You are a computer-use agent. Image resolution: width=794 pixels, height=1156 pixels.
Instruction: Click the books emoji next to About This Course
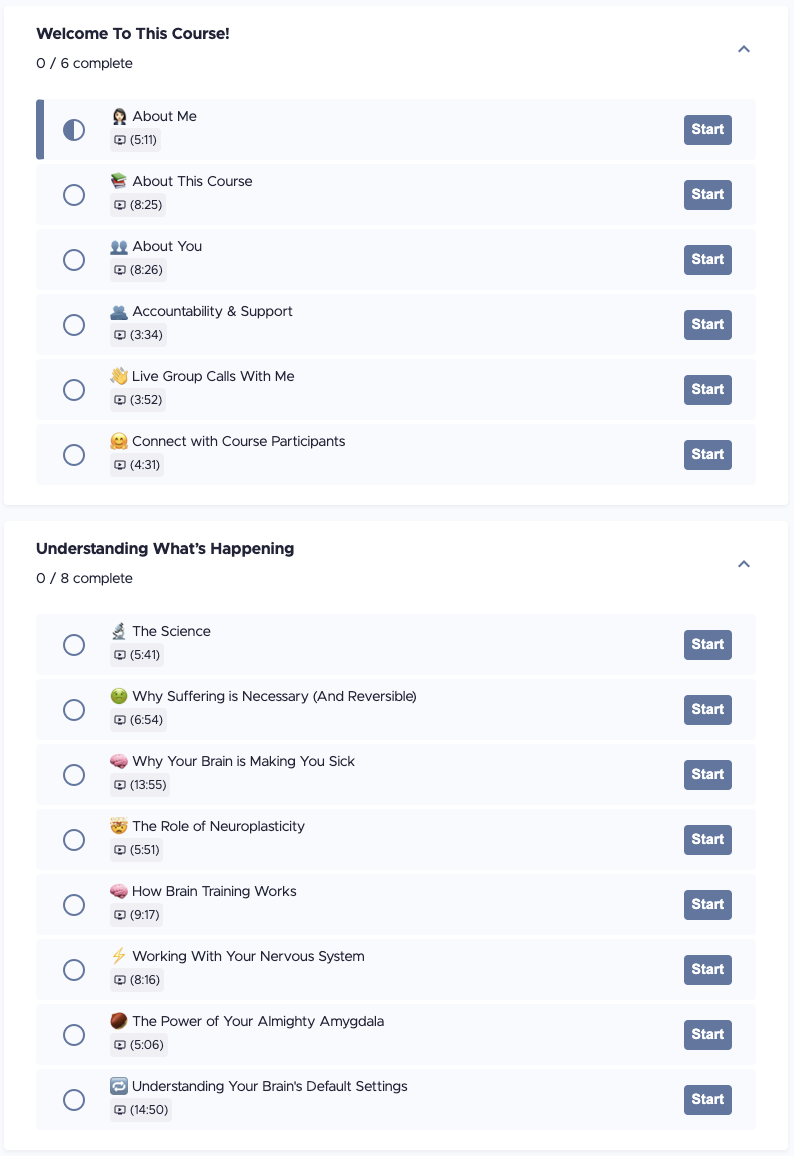click(119, 181)
